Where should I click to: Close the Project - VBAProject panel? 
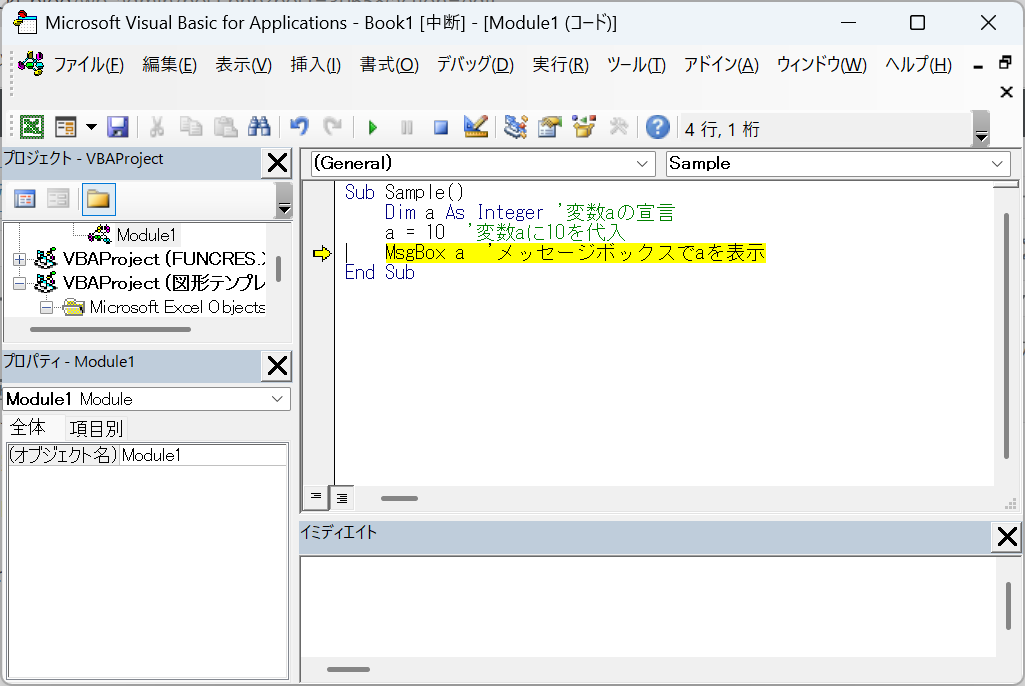(x=277, y=163)
